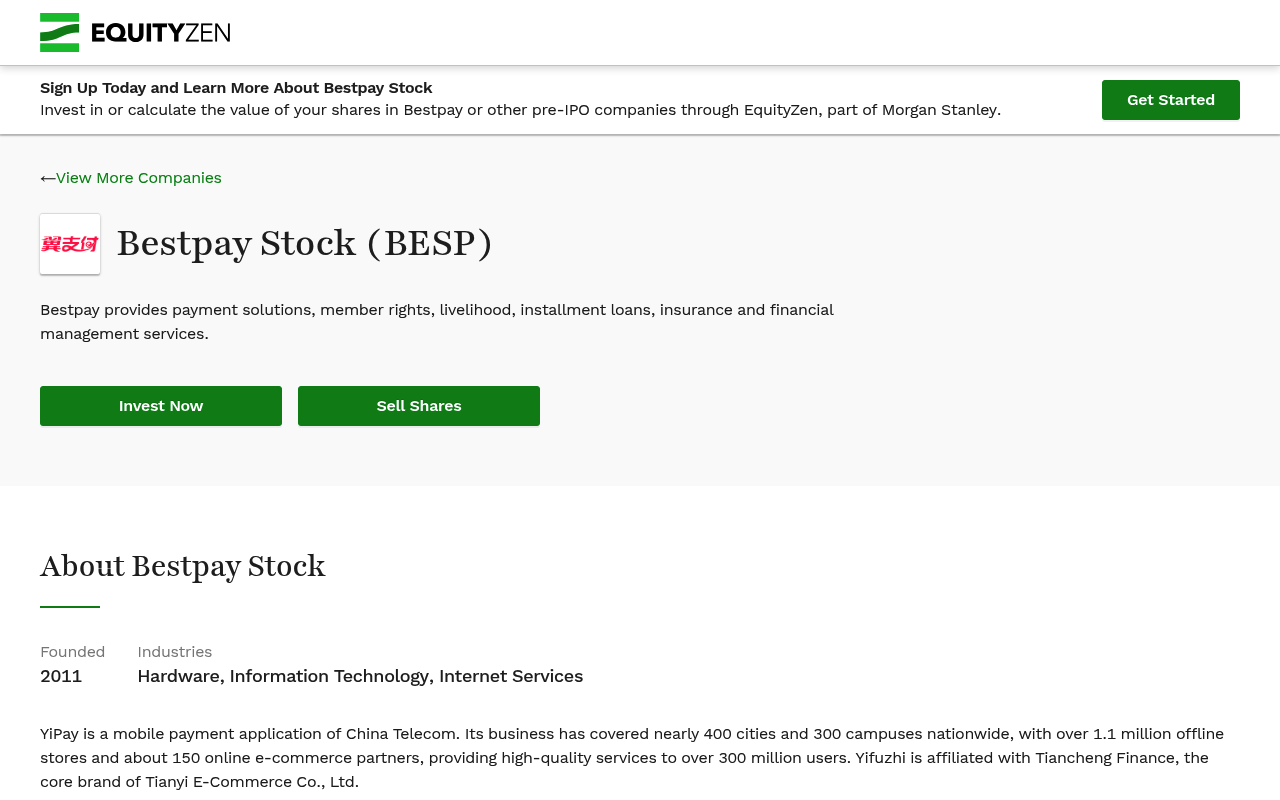The image size is (1280, 800).
Task: Click the red Bestpay company logo thumbnail
Action: click(x=70, y=244)
